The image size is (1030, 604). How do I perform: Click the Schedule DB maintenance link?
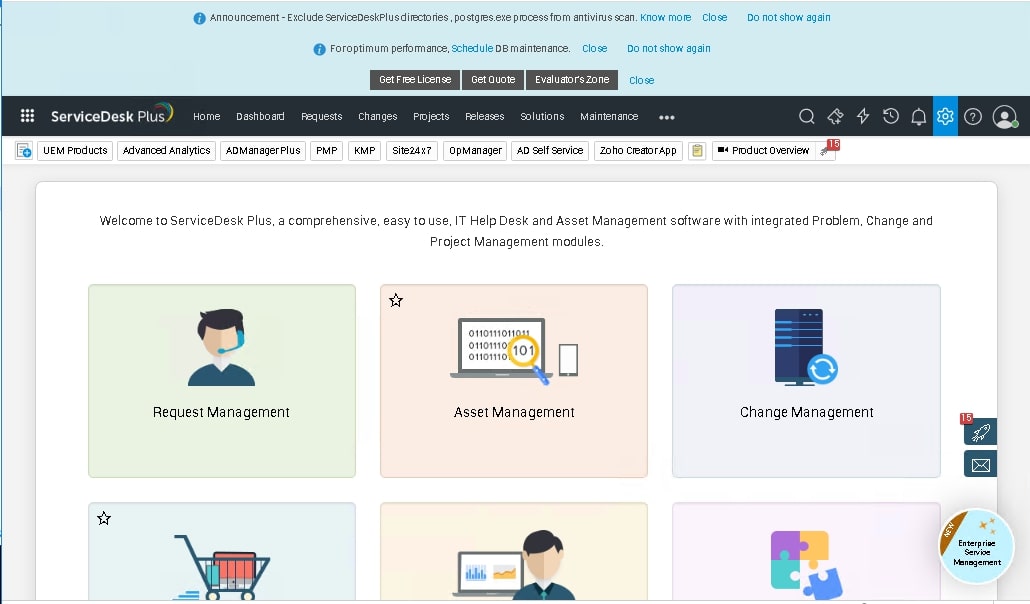[472, 49]
